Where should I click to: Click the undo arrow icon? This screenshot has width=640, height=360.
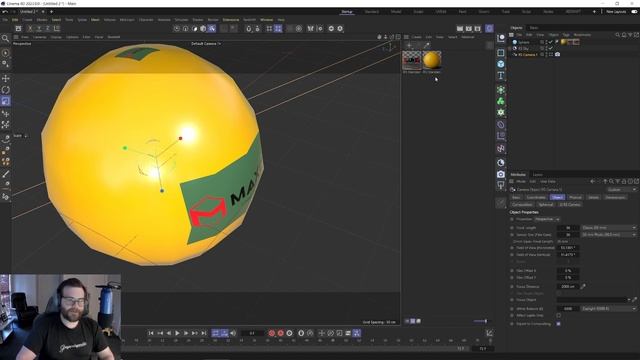pos(5,12)
